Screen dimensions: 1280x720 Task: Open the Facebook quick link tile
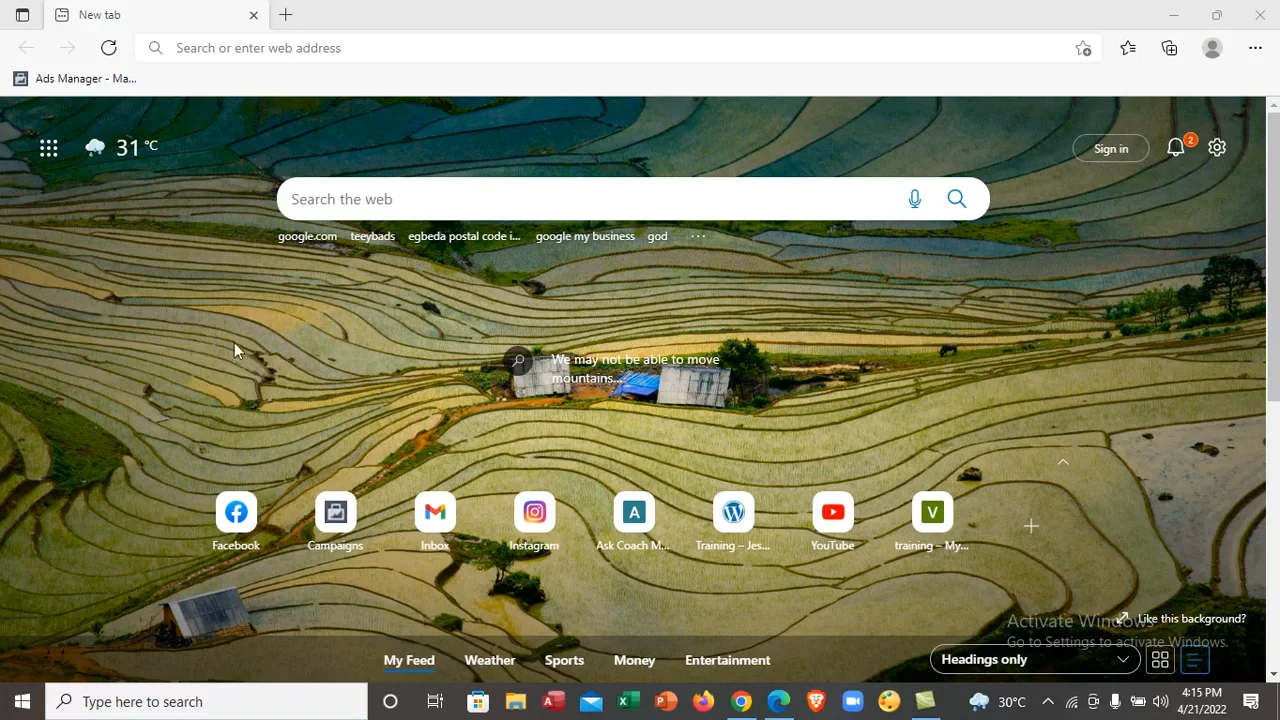pos(236,513)
